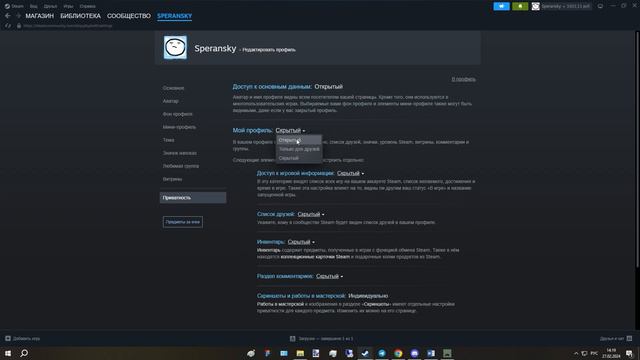Open the Windows Start menu

coord(8,353)
